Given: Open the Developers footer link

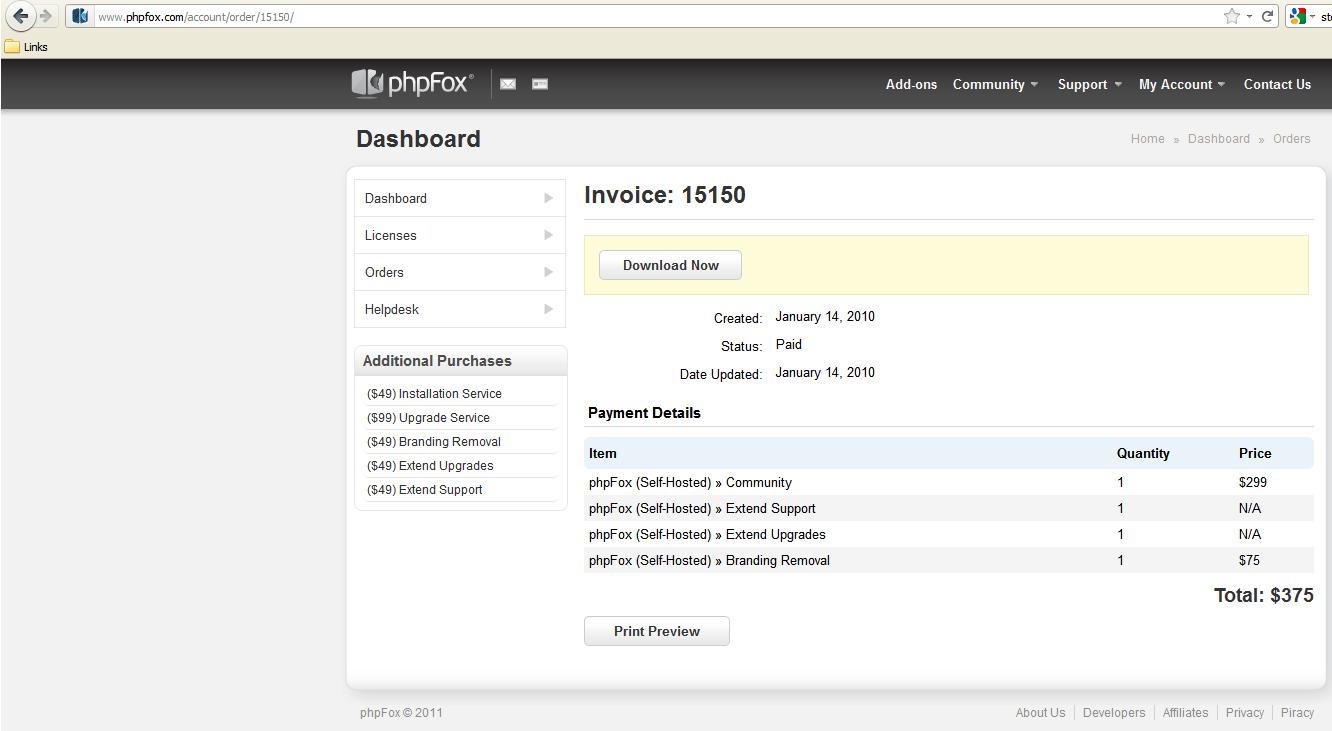Looking at the screenshot, I should coord(1114,713).
